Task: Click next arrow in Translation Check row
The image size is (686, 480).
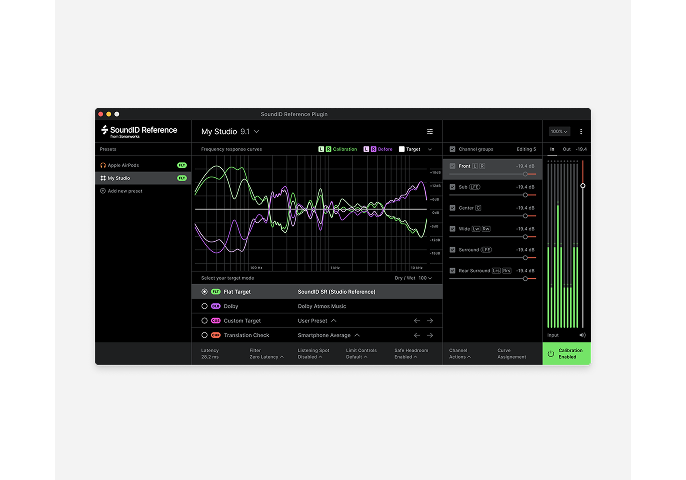Action: [430, 335]
